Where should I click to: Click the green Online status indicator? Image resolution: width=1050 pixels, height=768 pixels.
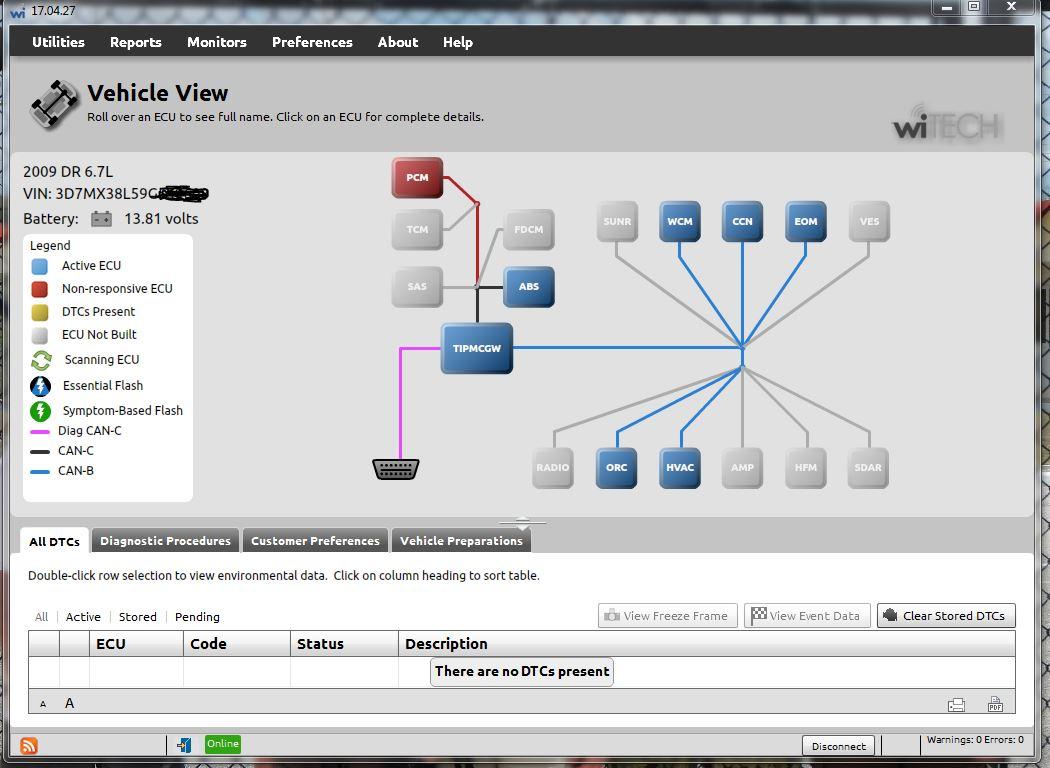pos(222,744)
